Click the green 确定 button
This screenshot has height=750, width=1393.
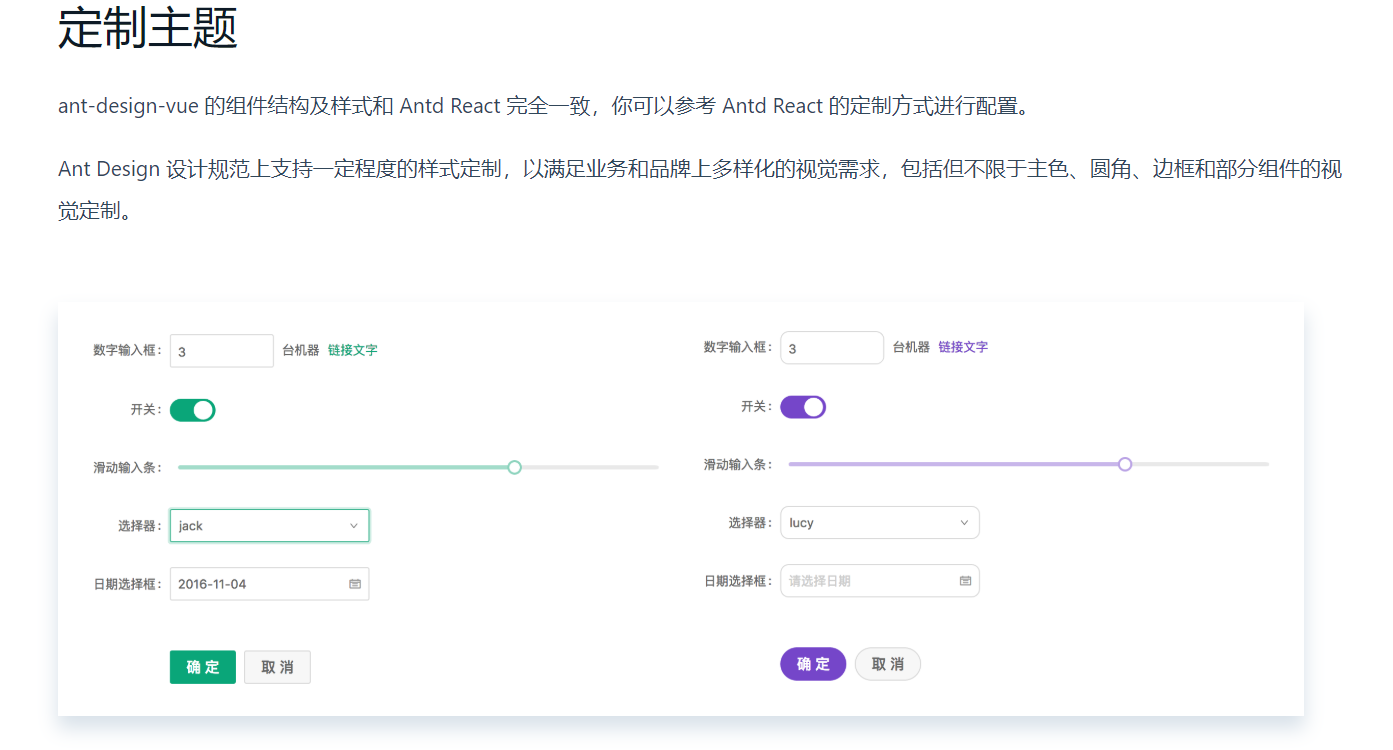(203, 667)
